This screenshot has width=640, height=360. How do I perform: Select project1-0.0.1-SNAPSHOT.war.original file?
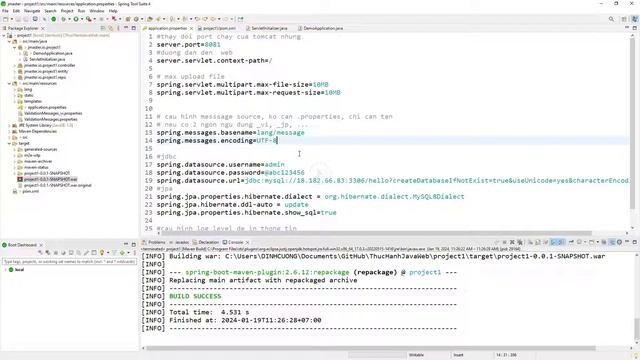[x=58, y=185]
